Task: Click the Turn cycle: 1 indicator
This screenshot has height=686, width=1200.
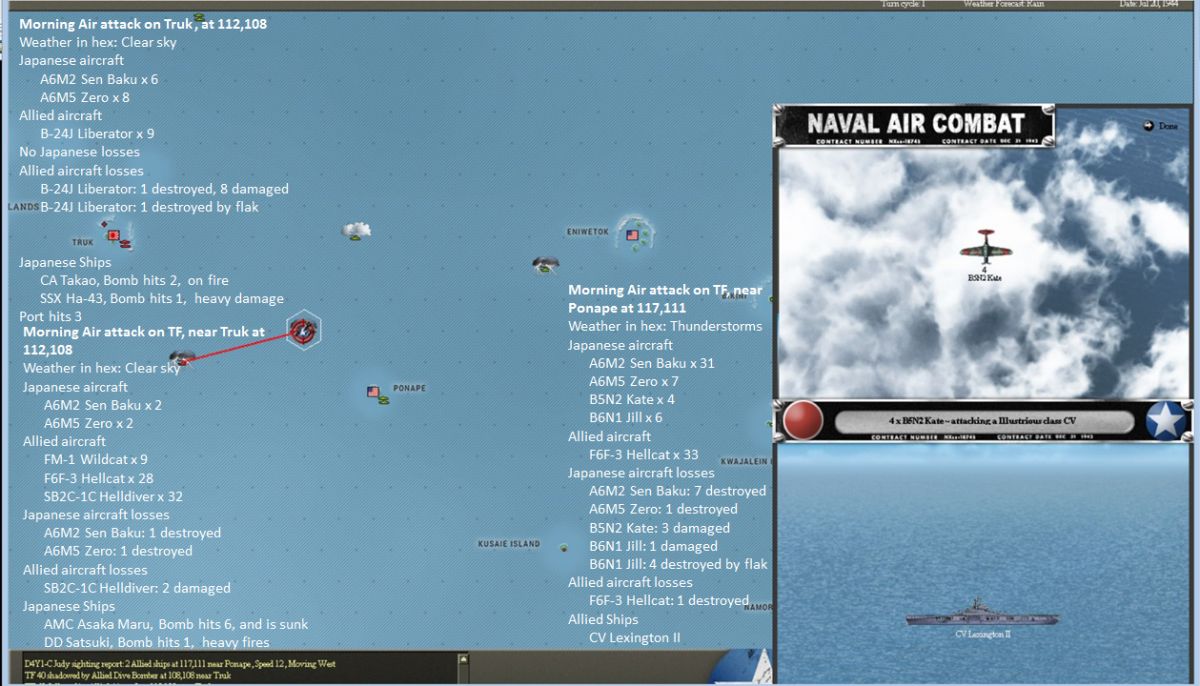Action: [x=903, y=4]
